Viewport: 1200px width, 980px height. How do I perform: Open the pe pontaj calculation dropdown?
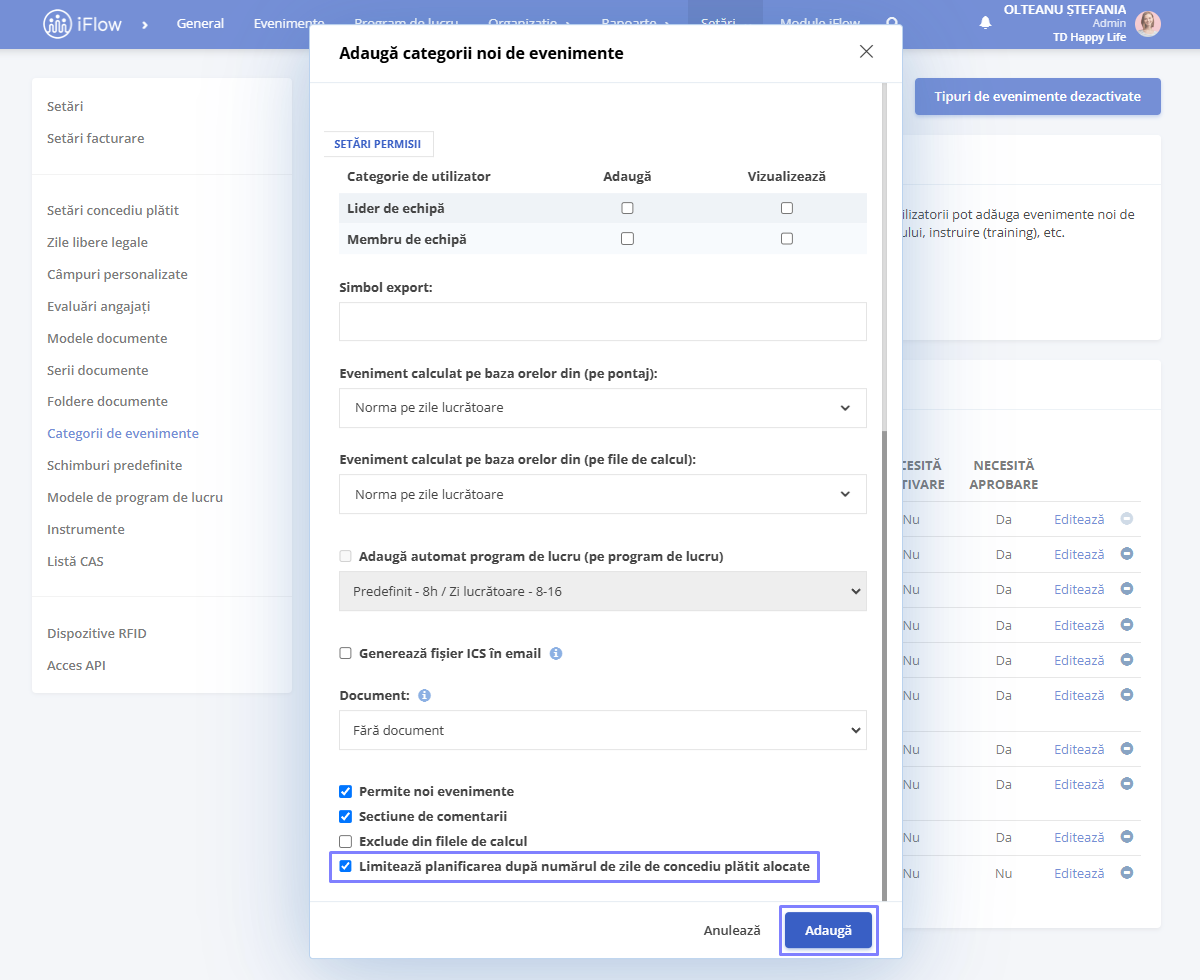[603, 408]
